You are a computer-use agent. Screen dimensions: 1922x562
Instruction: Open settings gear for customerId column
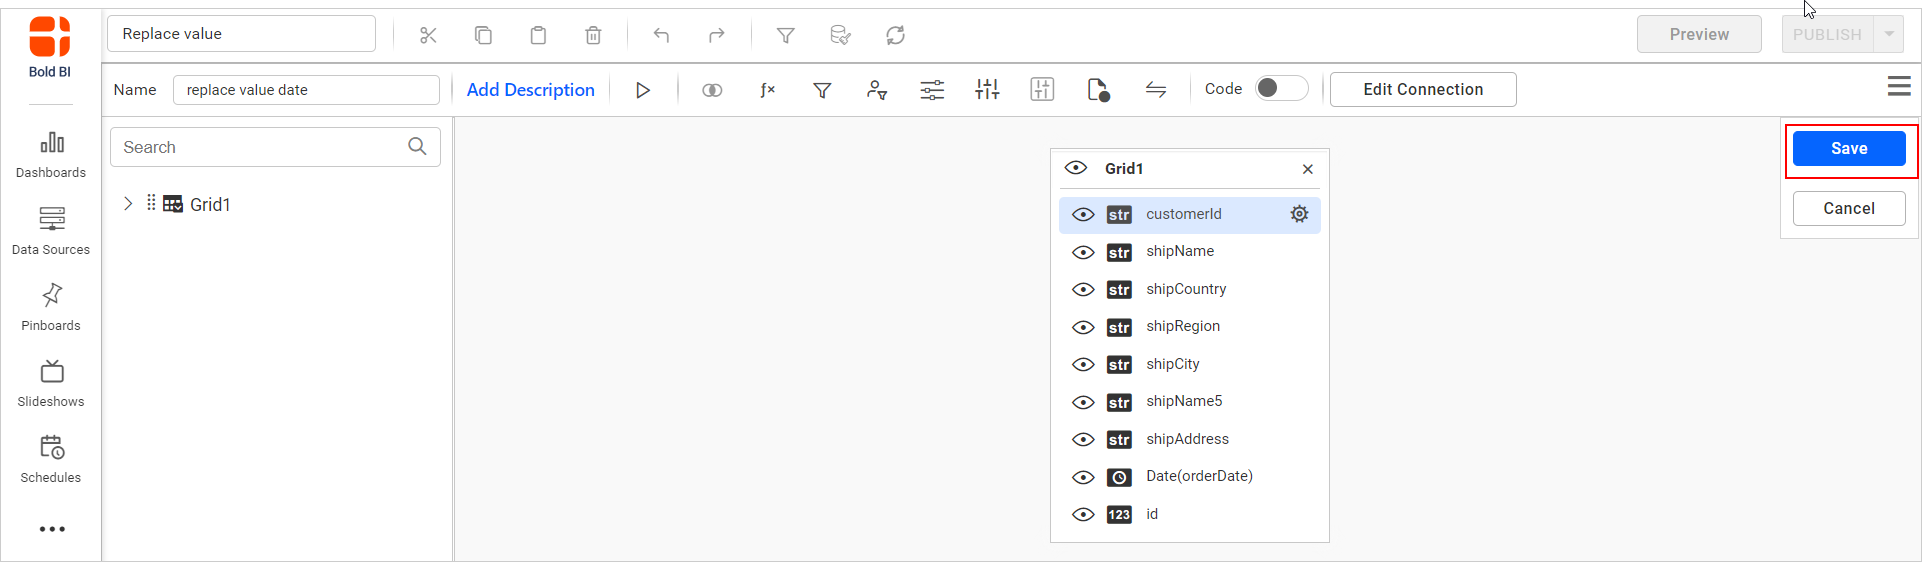(x=1299, y=214)
